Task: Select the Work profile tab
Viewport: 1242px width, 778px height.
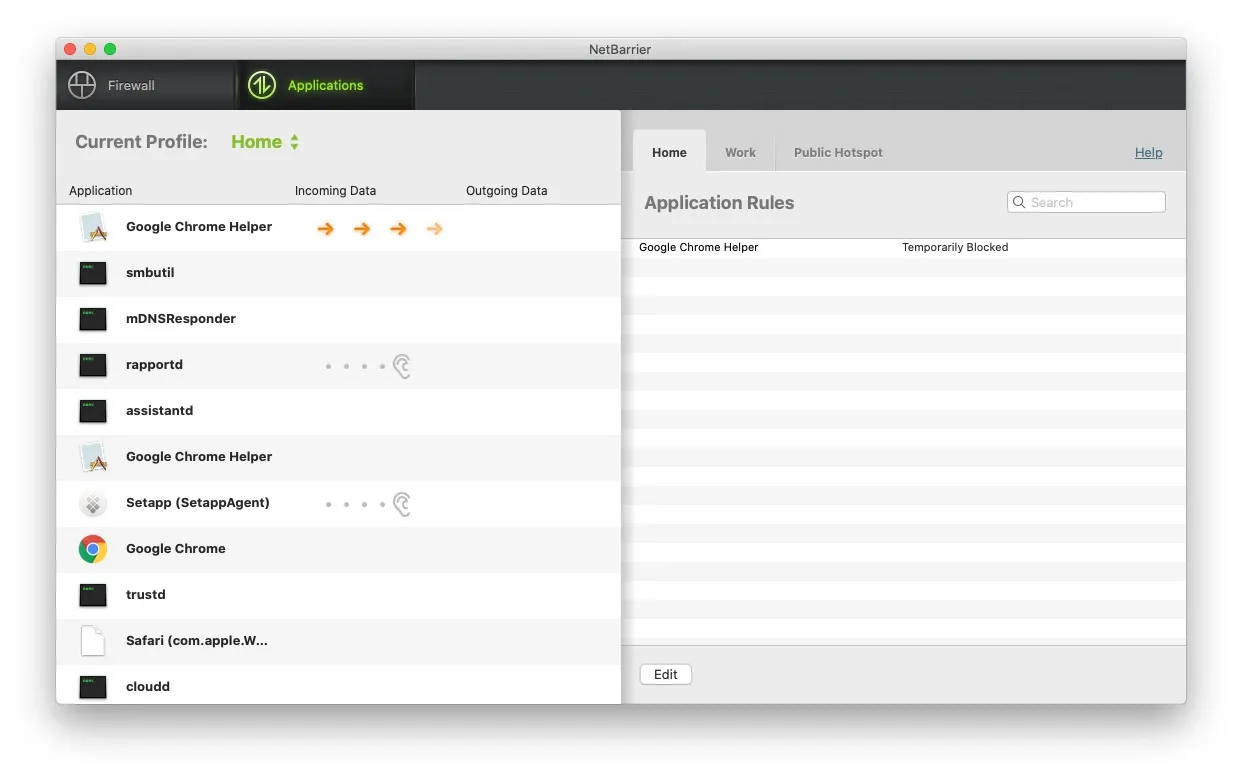Action: click(x=740, y=152)
